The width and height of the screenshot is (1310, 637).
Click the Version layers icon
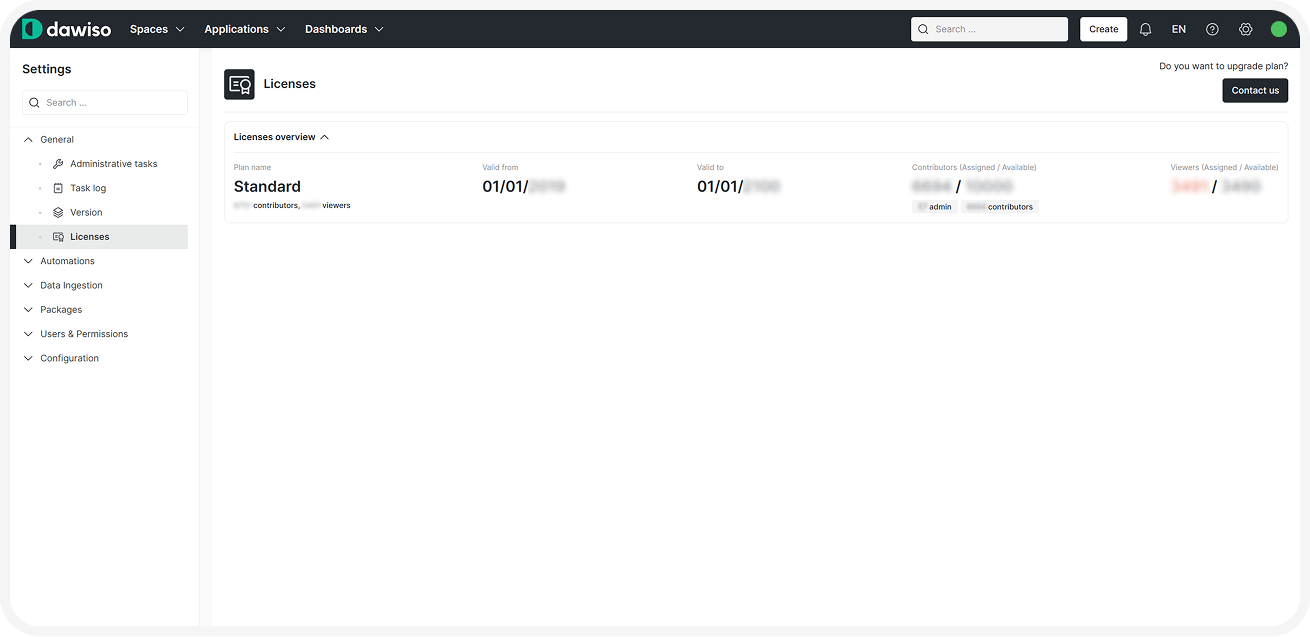[x=58, y=213]
